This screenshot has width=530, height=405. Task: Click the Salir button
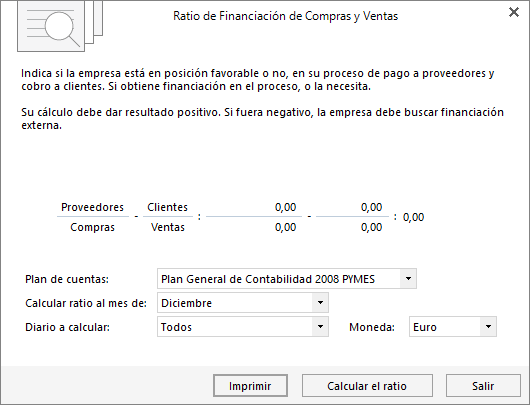pos(483,386)
